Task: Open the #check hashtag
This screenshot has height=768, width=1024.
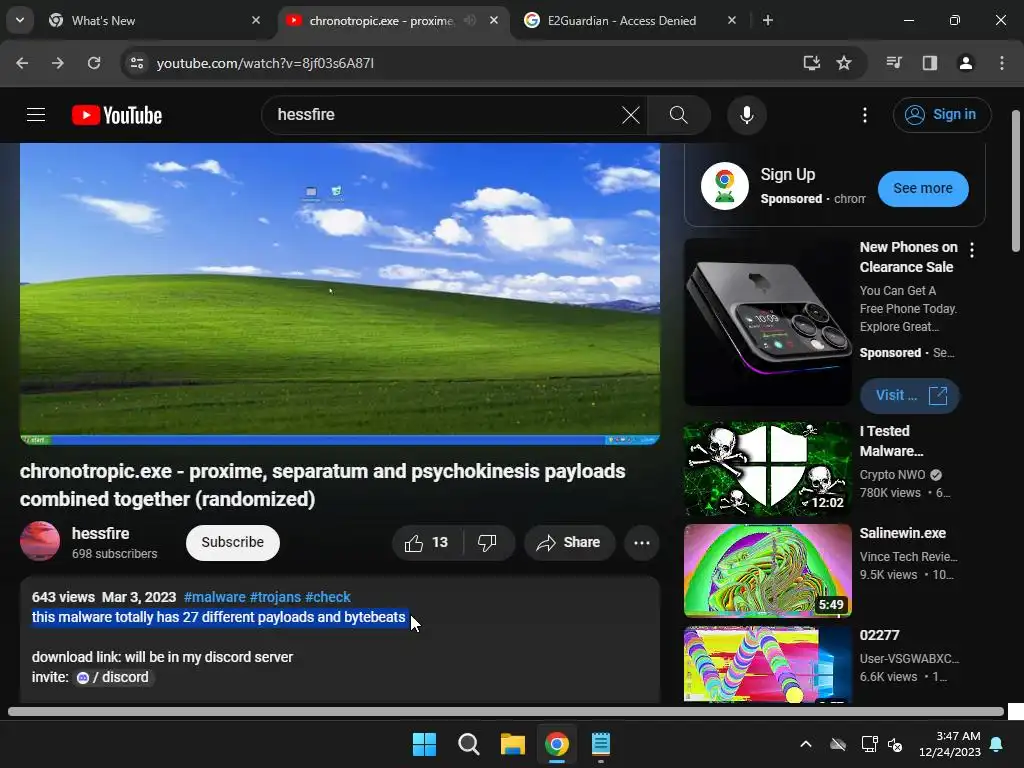Action: [328, 597]
